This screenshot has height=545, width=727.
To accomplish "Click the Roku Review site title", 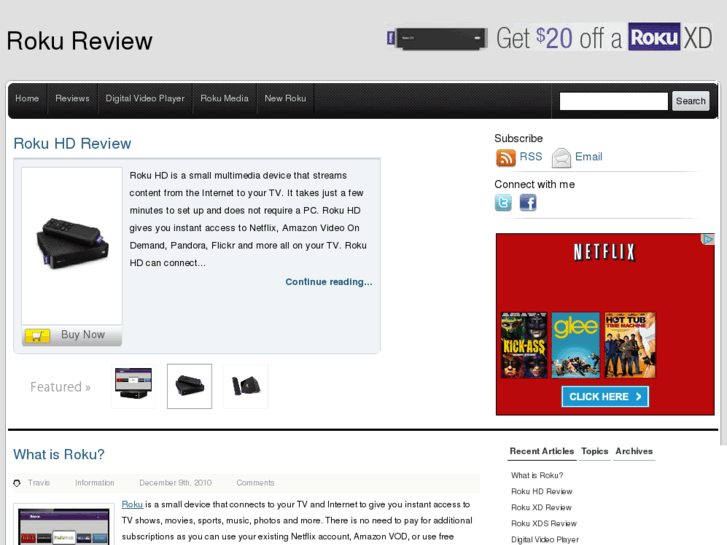I will (79, 41).
